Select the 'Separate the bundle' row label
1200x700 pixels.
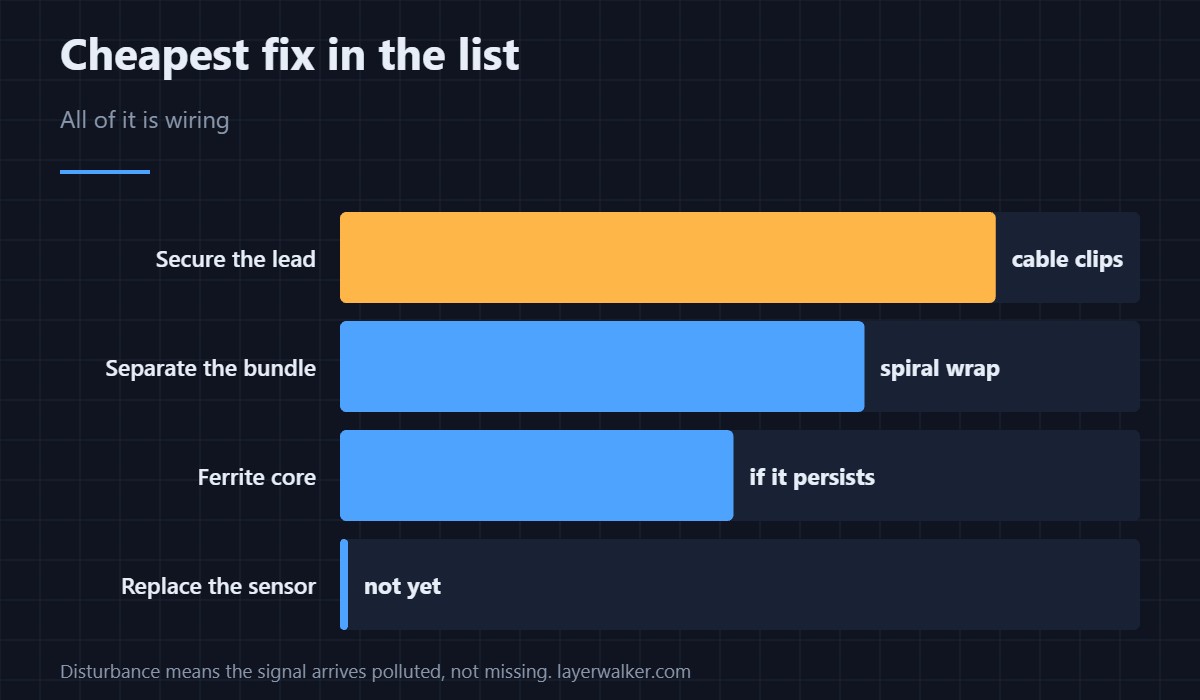click(x=211, y=368)
